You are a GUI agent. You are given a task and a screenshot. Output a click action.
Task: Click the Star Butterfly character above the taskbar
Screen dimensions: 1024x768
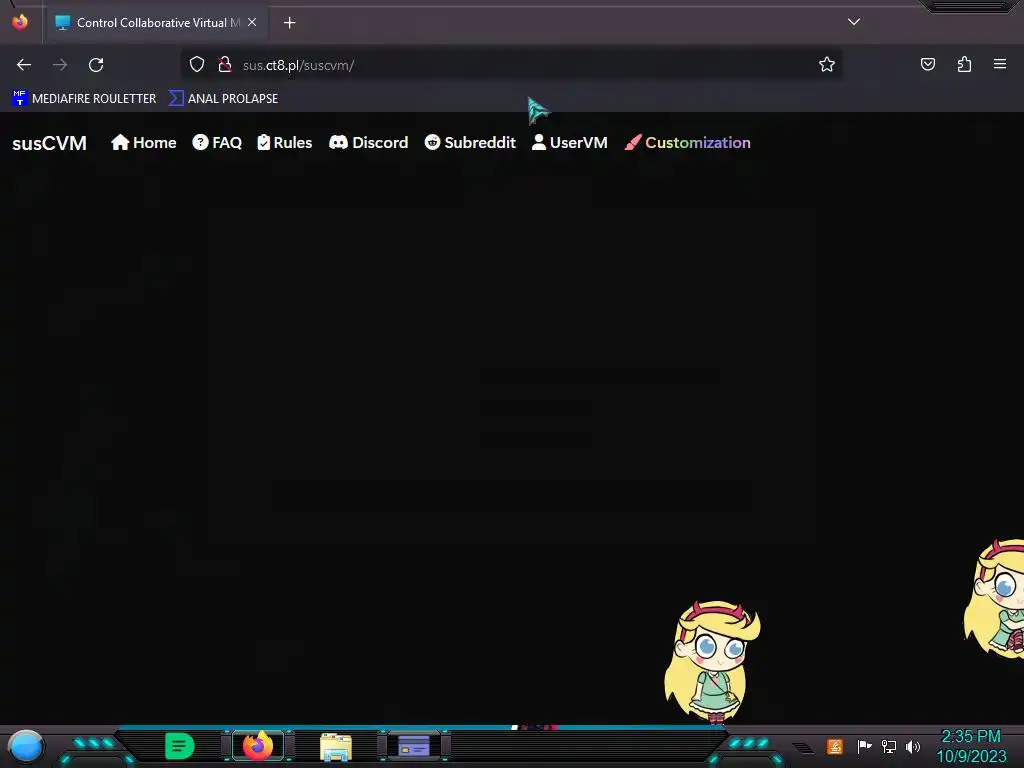point(712,662)
